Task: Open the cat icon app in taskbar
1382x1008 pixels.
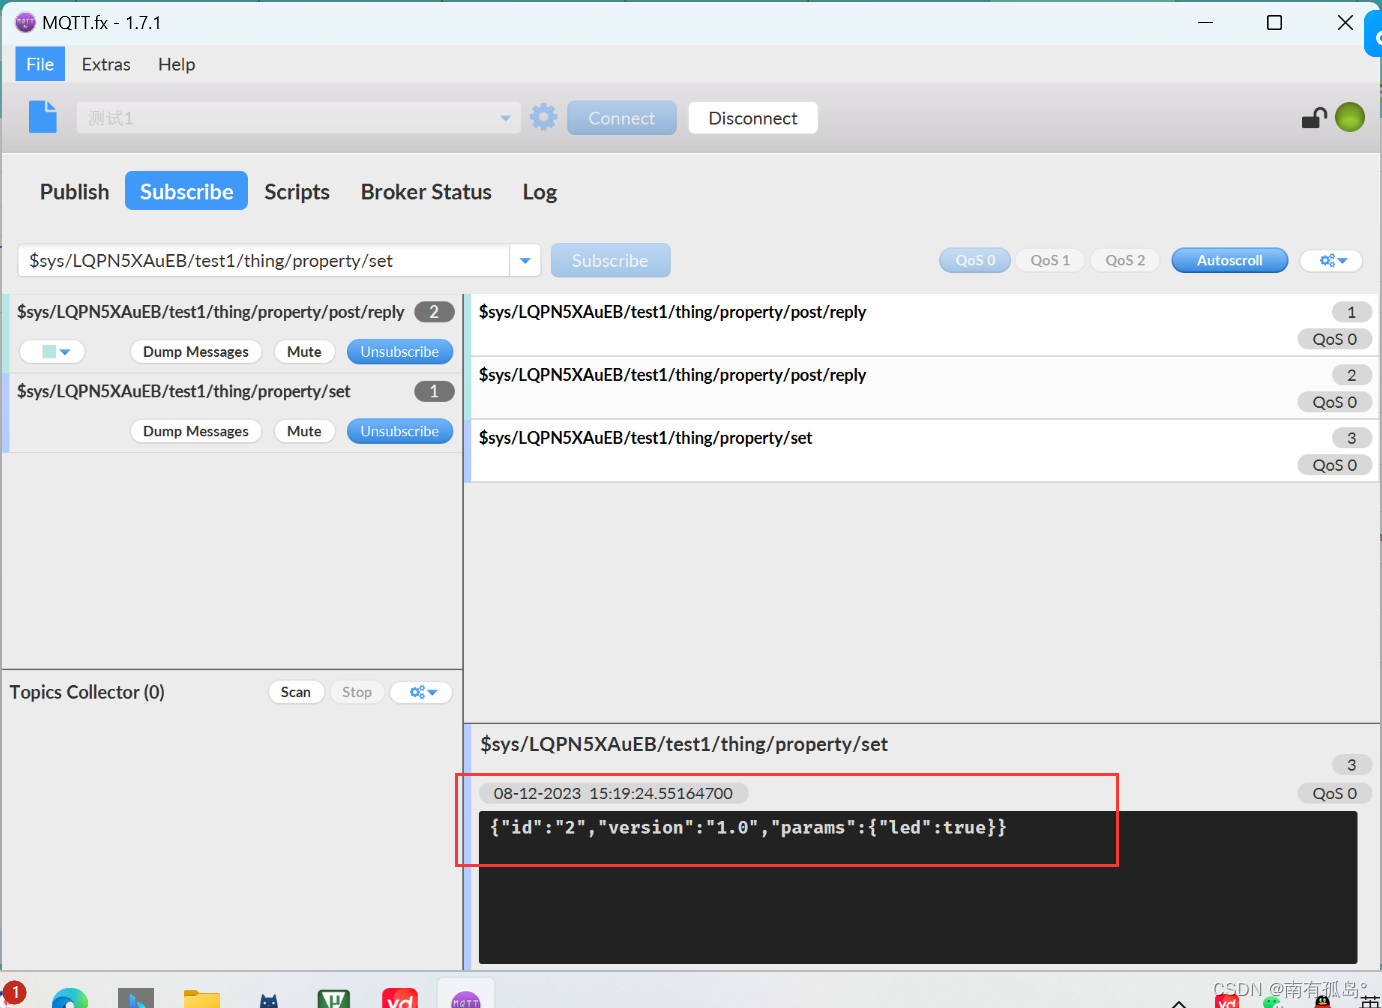Action: 268,999
